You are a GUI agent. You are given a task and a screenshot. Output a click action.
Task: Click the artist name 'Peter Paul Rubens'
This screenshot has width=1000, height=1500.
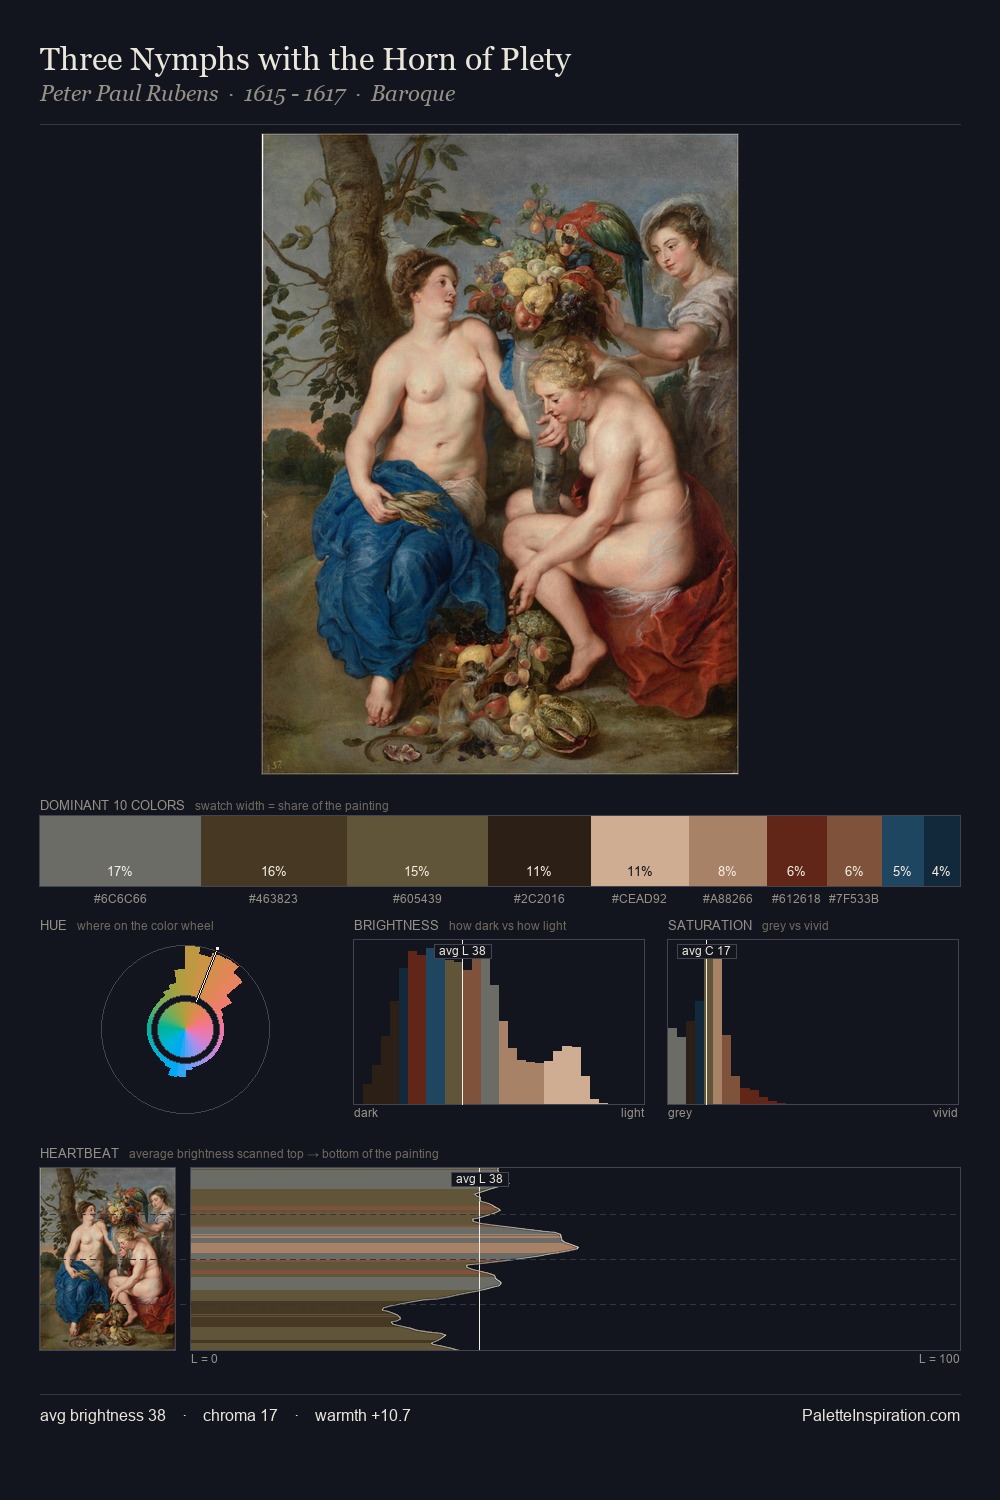click(129, 94)
